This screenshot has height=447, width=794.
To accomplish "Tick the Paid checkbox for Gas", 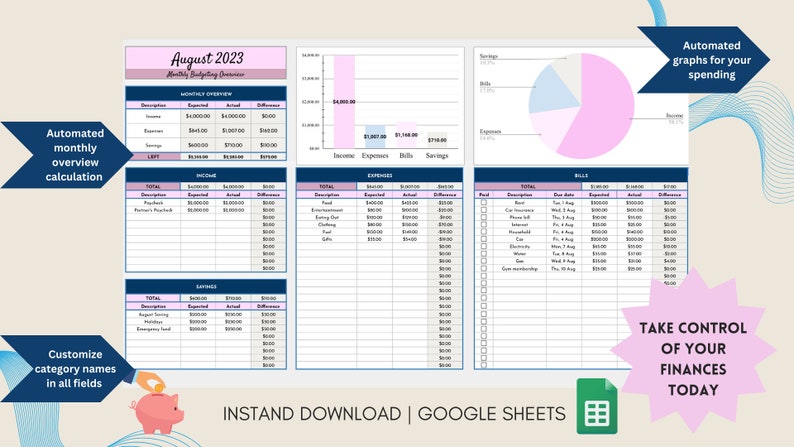I will [484, 261].
